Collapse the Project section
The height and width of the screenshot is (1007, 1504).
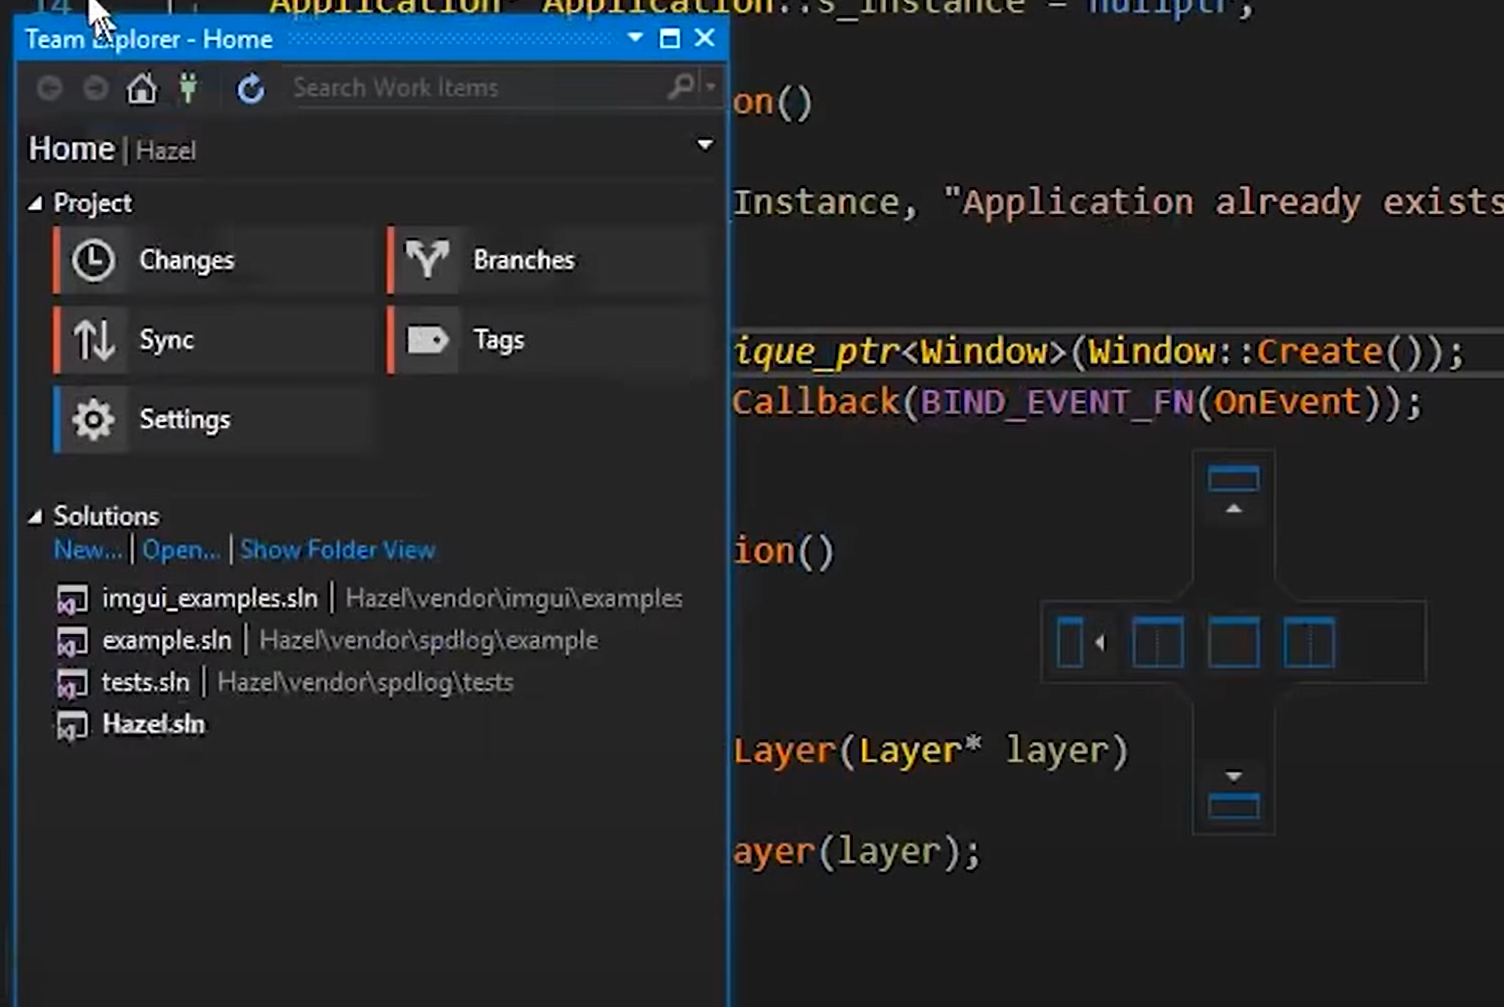point(35,203)
